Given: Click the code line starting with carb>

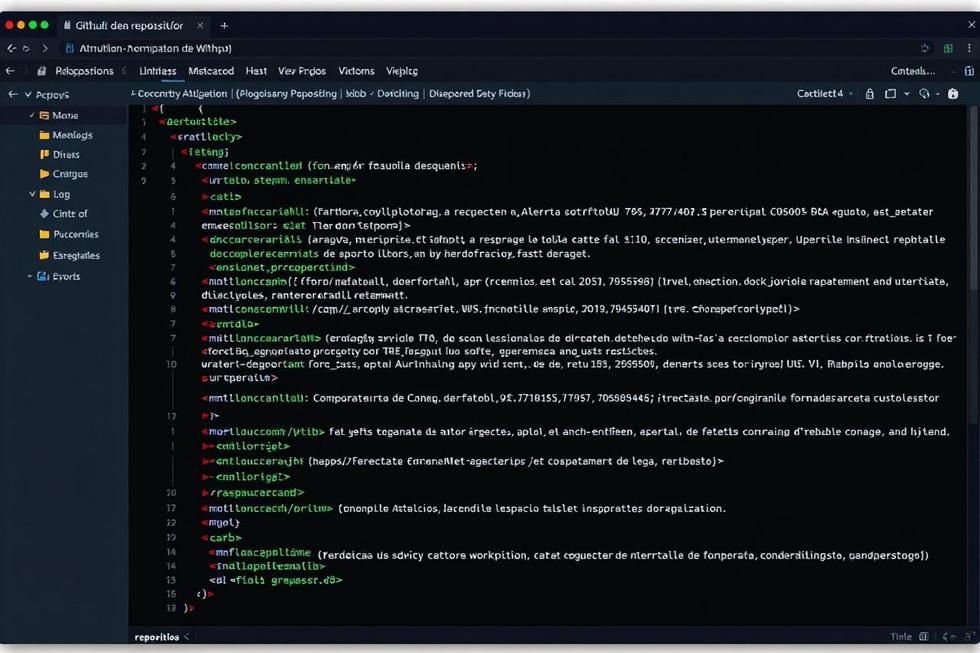Looking at the screenshot, I should (x=221, y=538).
